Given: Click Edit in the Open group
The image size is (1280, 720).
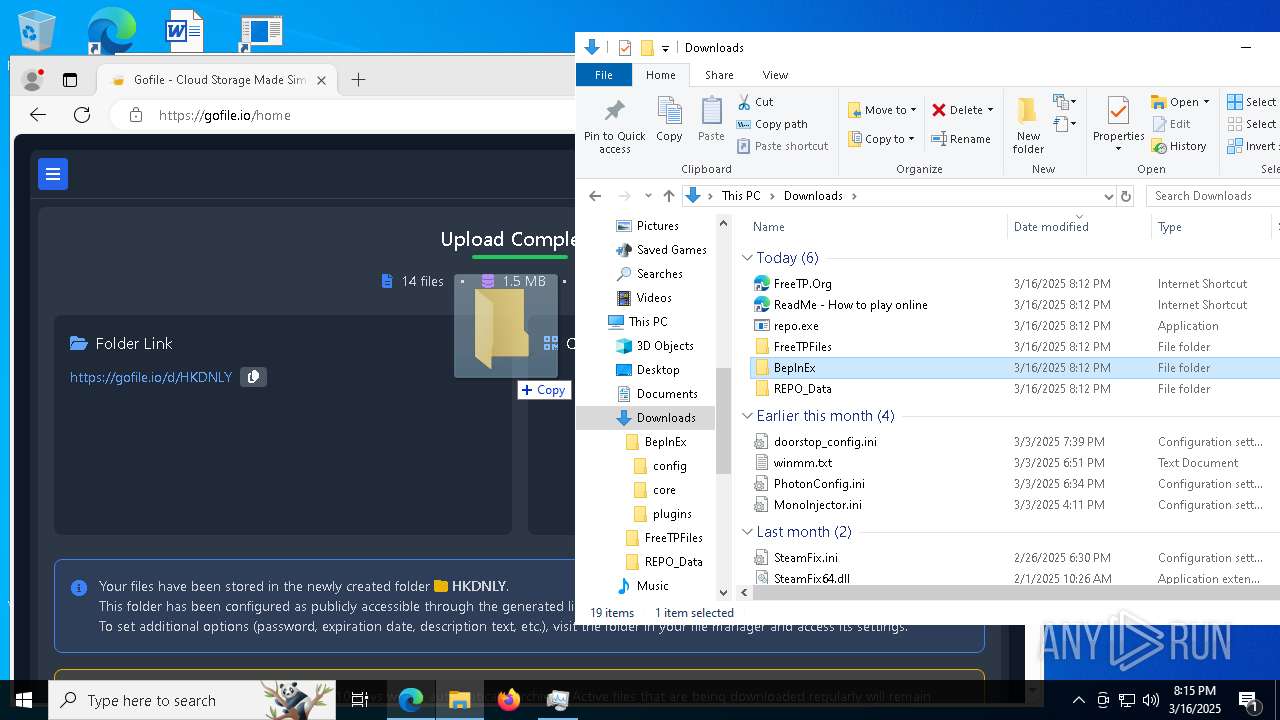Looking at the screenshot, I should pos(1171,124).
